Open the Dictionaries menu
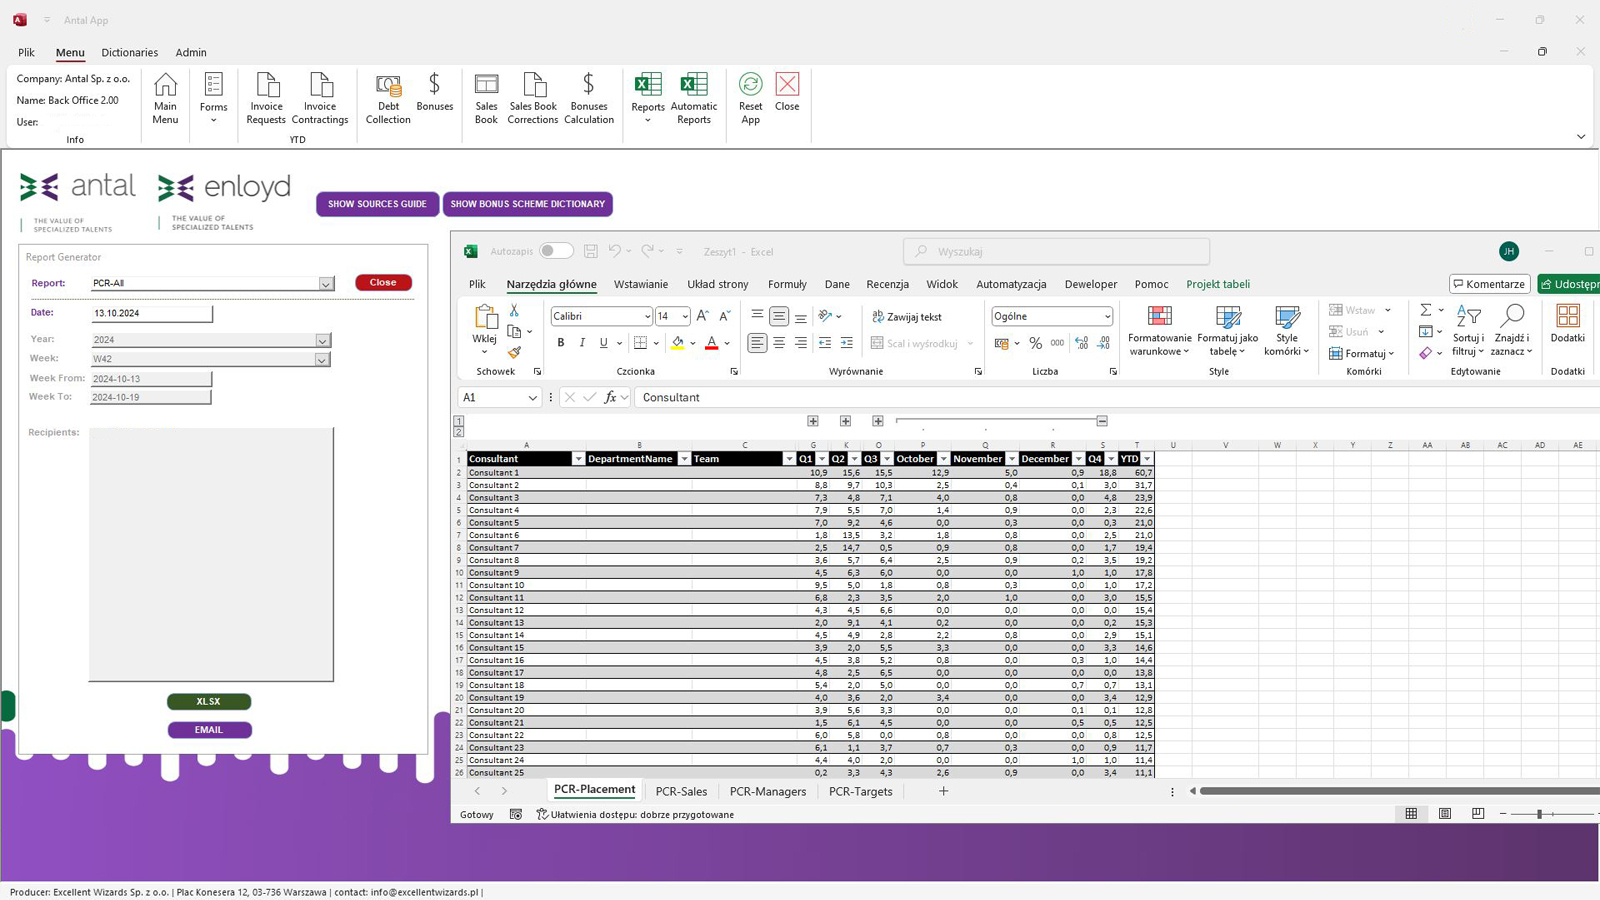Viewport: 1600px width, 900px height. pyautogui.click(x=130, y=52)
